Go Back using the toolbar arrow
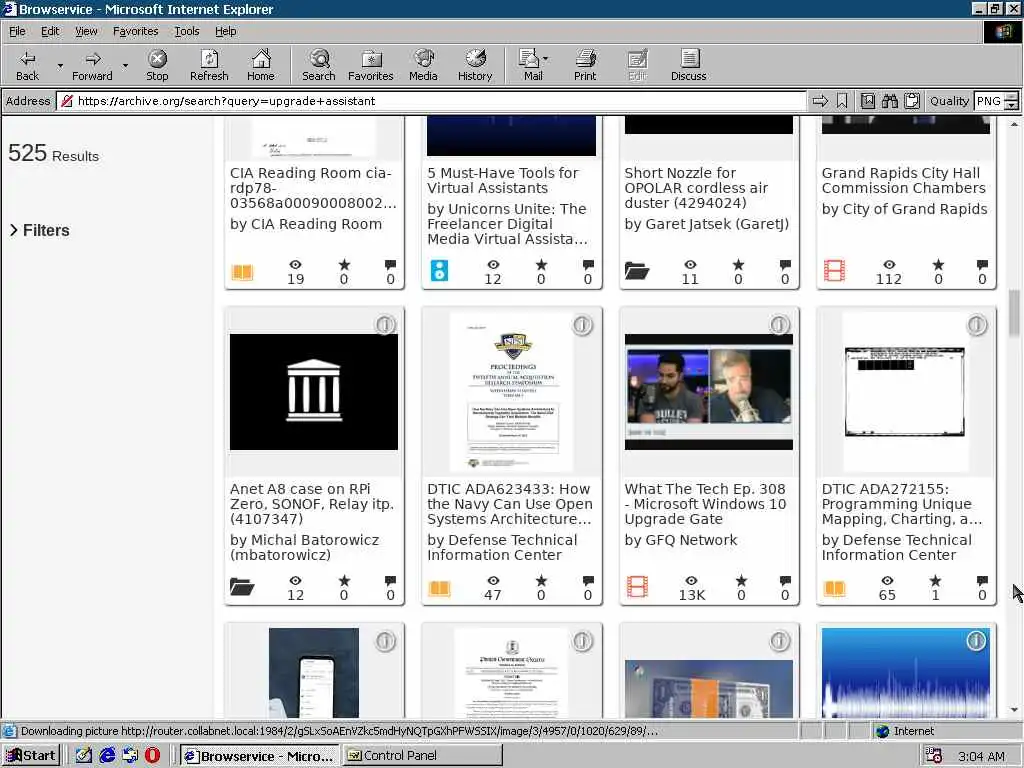This screenshot has width=1024, height=768. [27, 65]
